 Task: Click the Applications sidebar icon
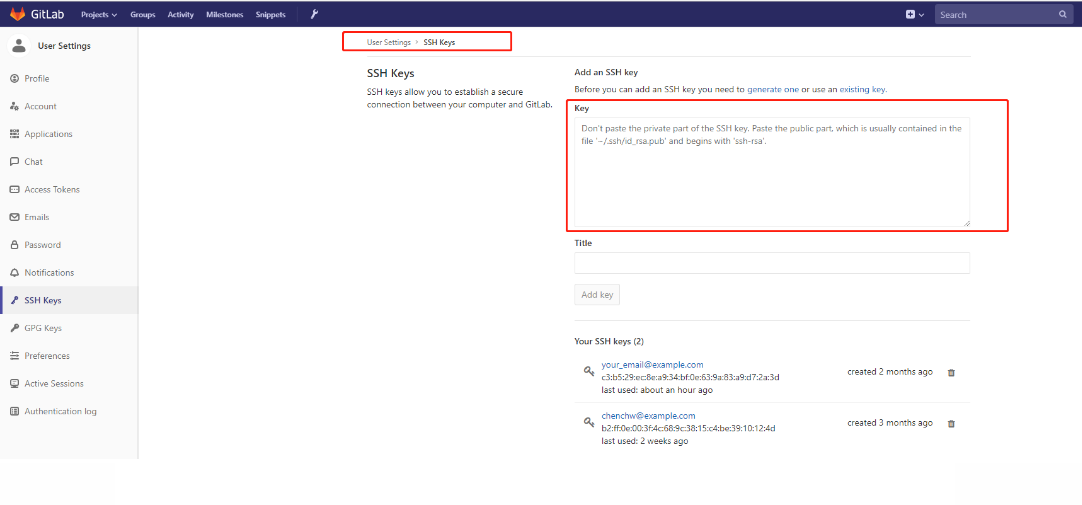click(14, 134)
